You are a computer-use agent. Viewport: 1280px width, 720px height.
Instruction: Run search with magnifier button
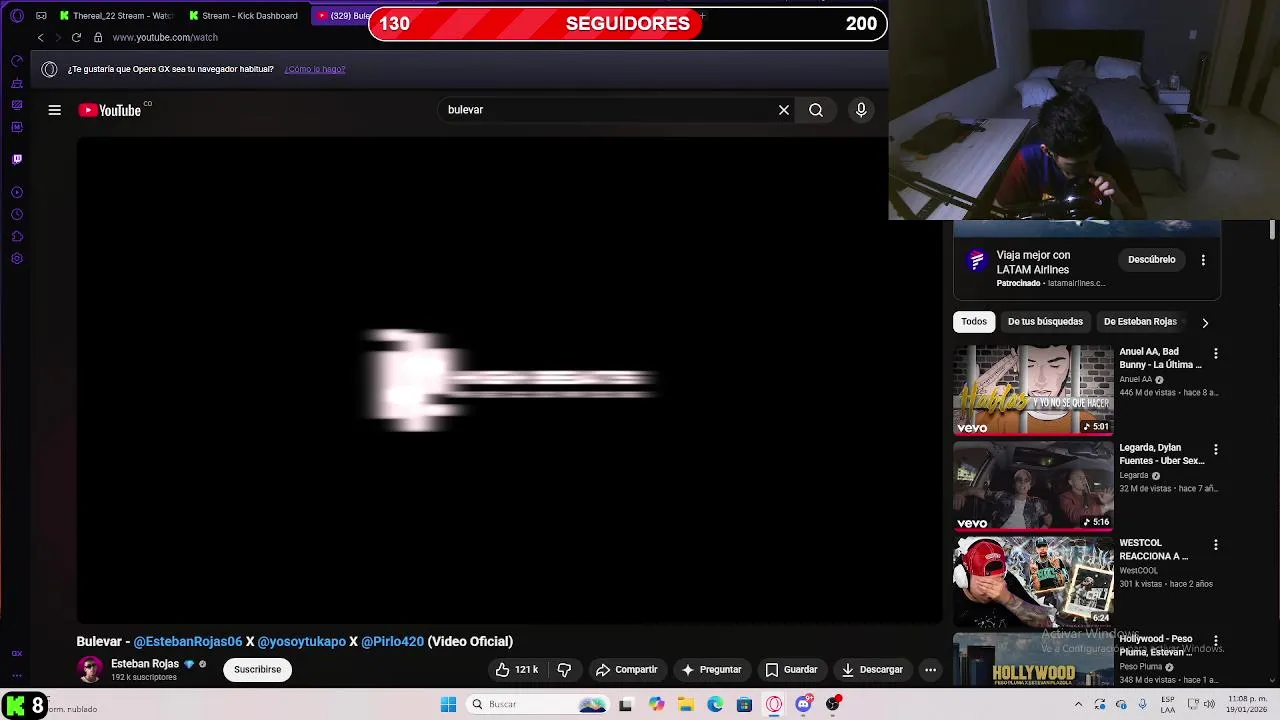(x=816, y=110)
